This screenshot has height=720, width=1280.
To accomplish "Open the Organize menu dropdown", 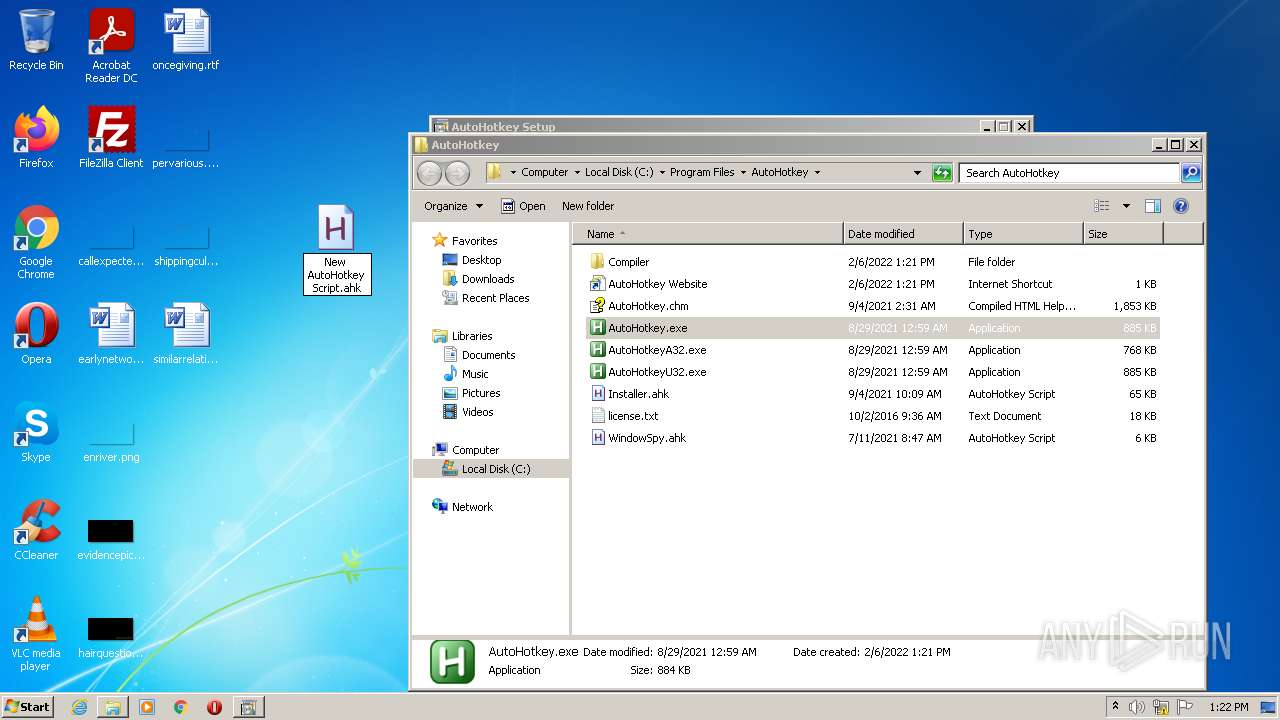I will 453,206.
